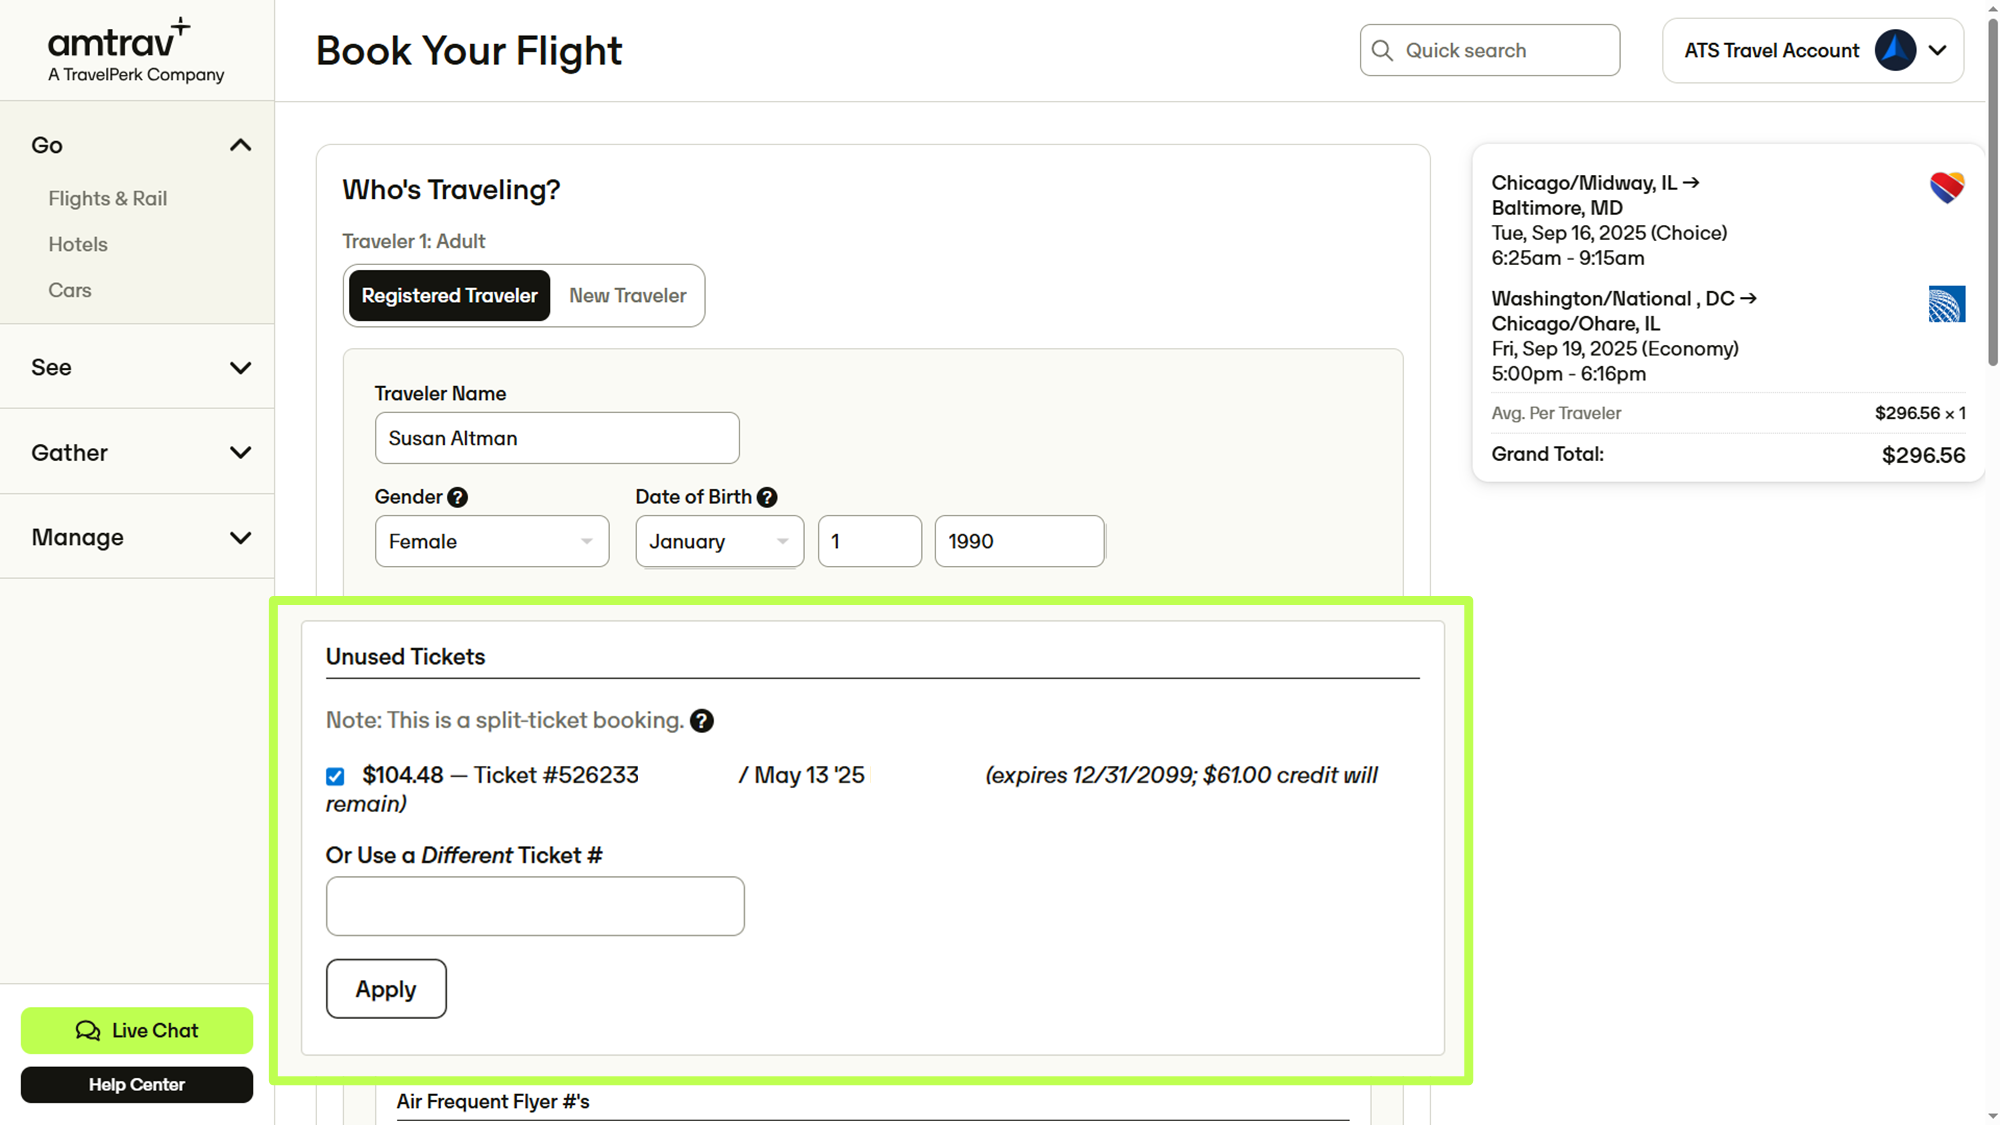
Task: Click the Unused Tickets heading
Action: pos(405,657)
